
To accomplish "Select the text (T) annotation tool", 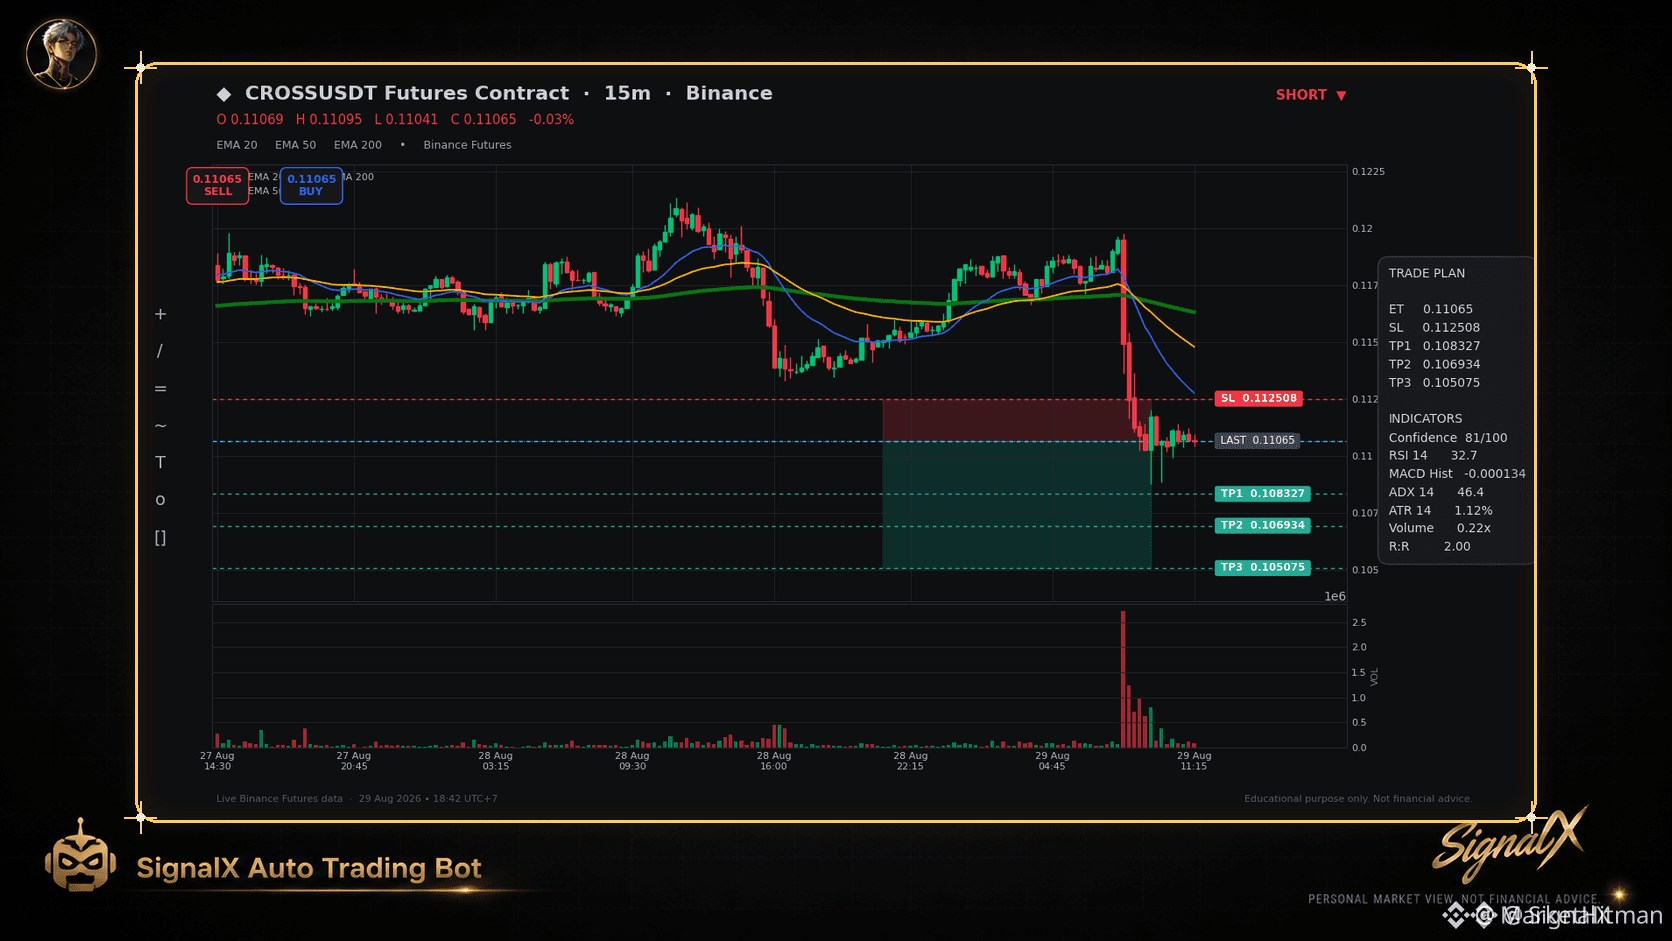I will click(x=160, y=462).
